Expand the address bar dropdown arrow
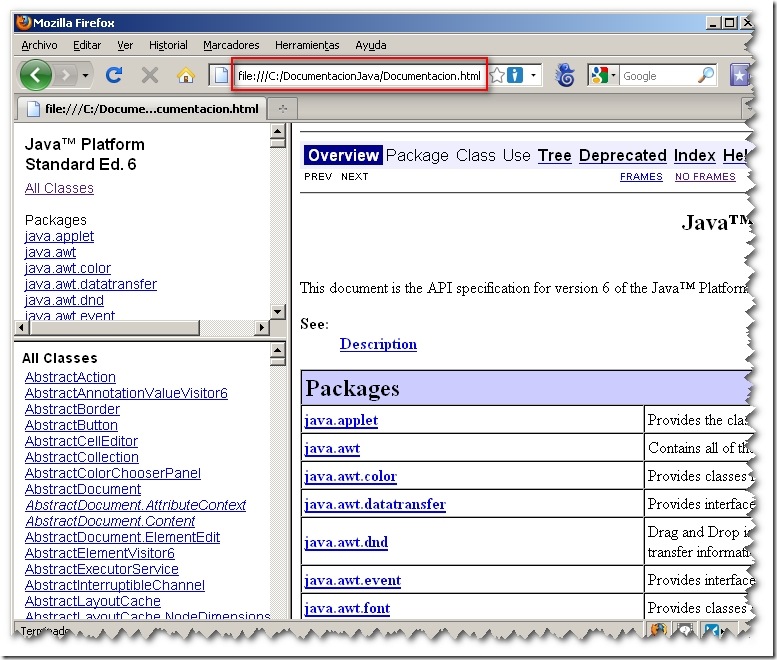The image size is (777, 660). [533, 76]
